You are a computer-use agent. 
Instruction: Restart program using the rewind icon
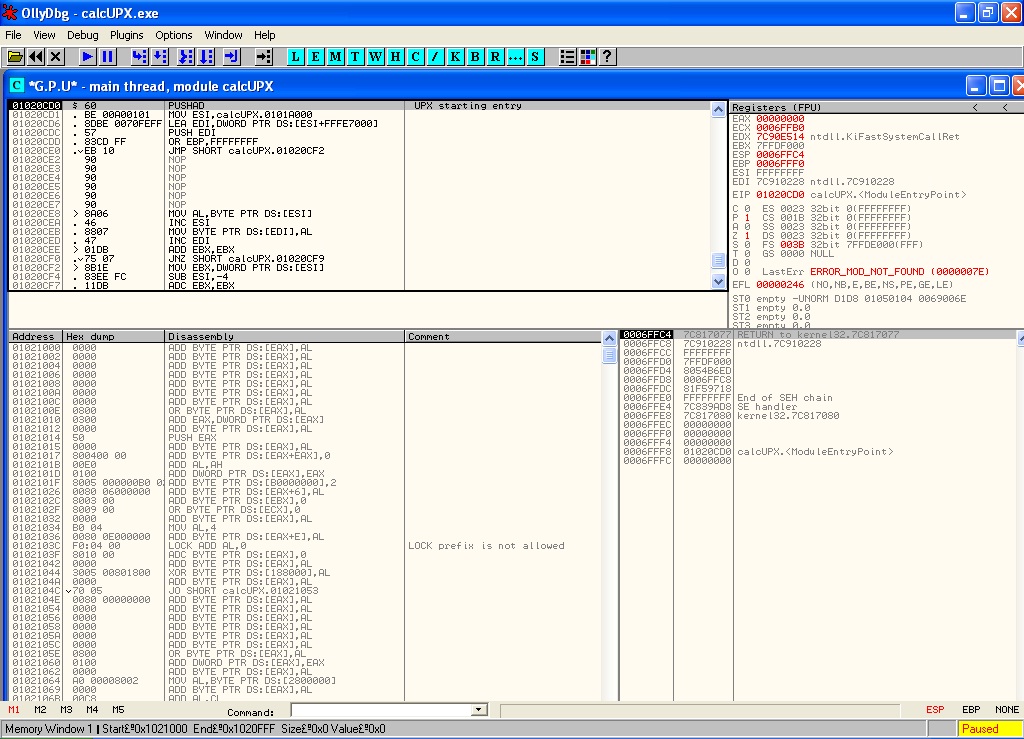pos(36,57)
